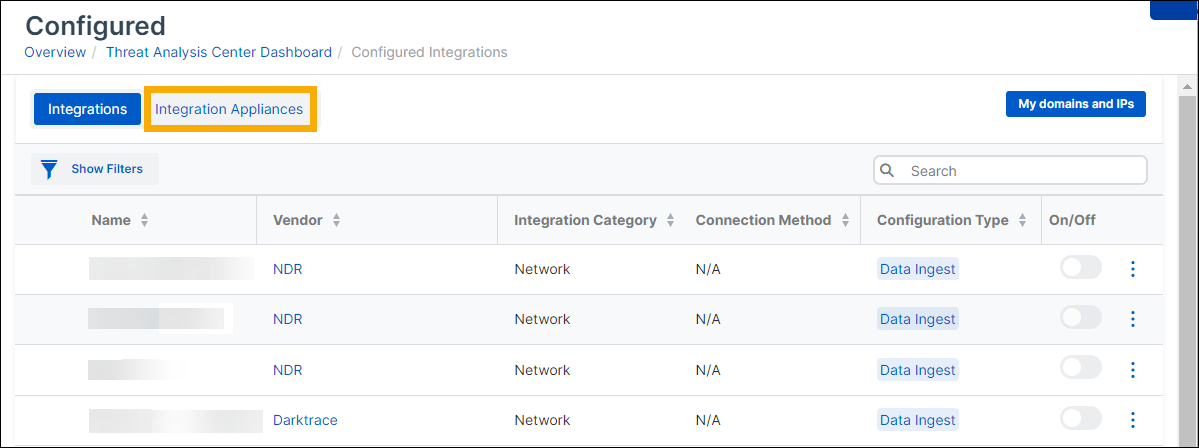Switch to Integration Appliances tab
This screenshot has width=1199, height=448.
tap(229, 109)
